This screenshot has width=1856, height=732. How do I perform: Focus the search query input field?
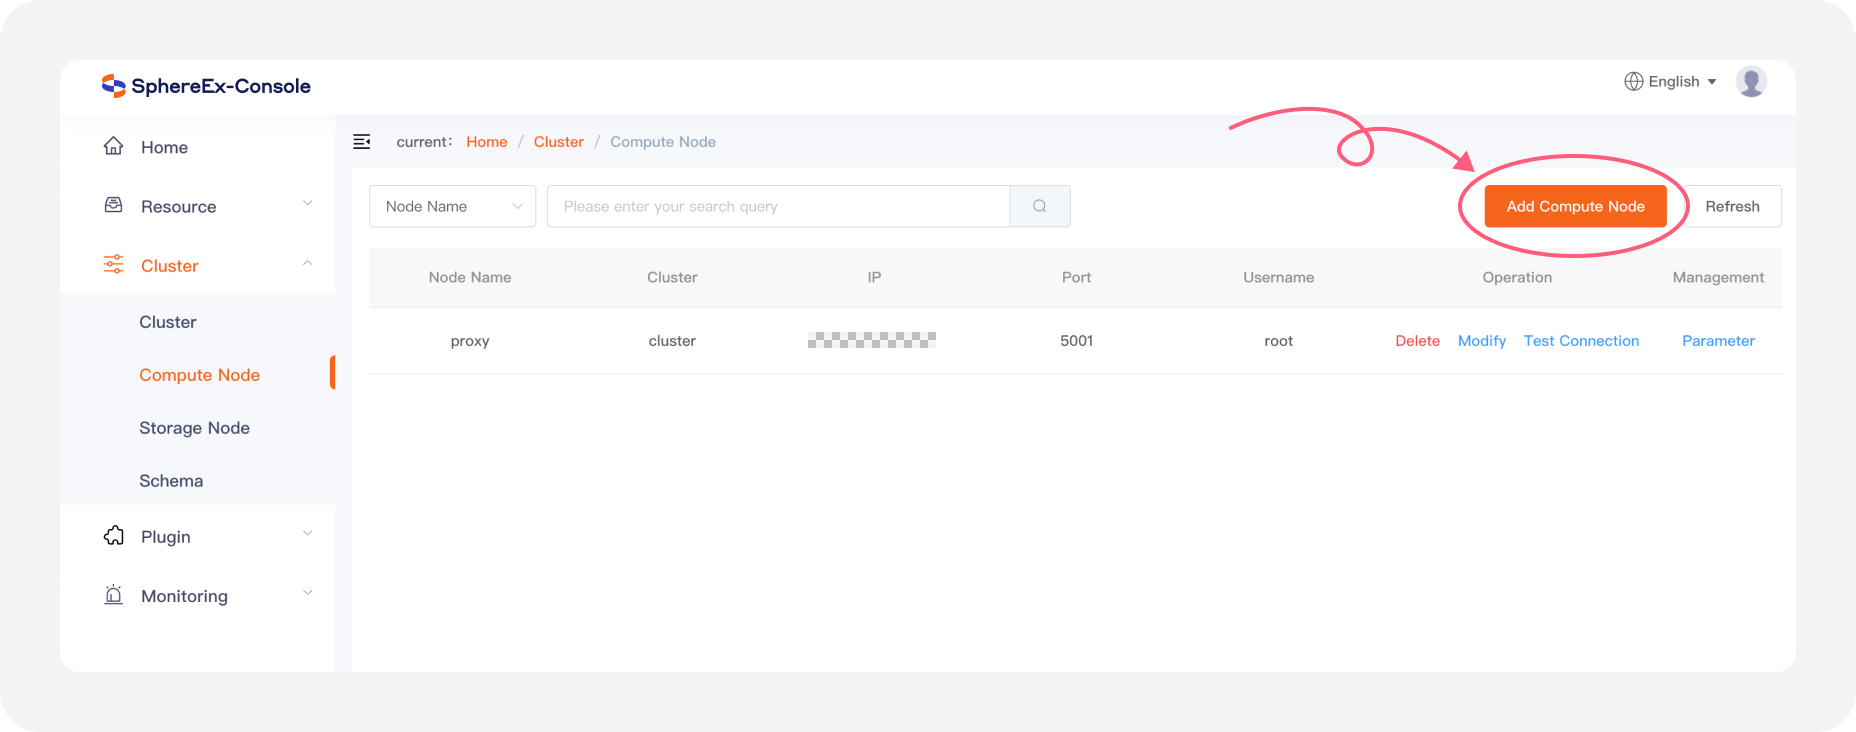pyautogui.click(x=778, y=206)
